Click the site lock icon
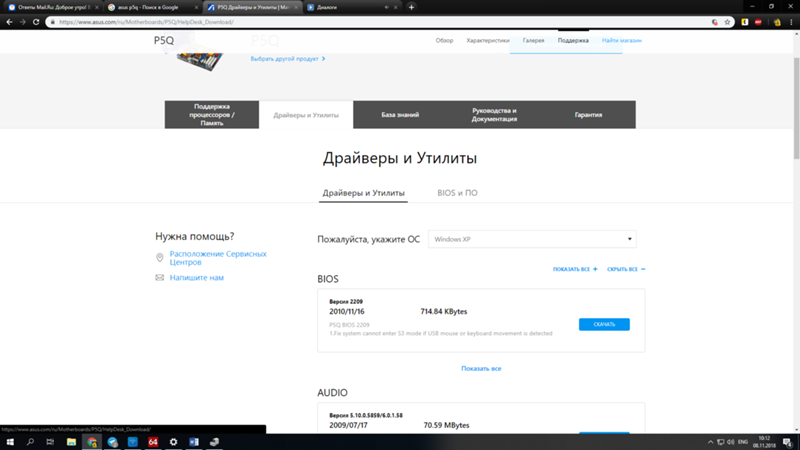The height and width of the screenshot is (450, 800). tap(52, 22)
